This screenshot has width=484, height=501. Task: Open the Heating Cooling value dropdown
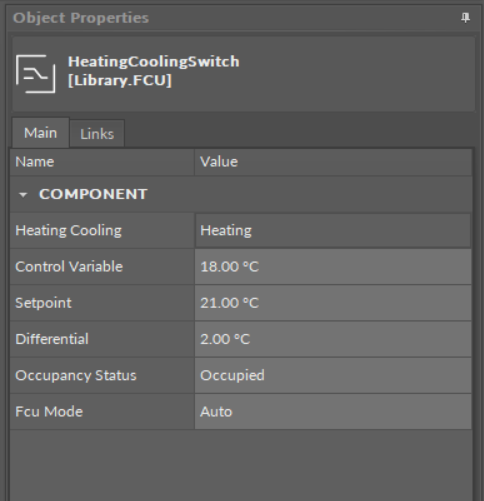[x=333, y=231]
